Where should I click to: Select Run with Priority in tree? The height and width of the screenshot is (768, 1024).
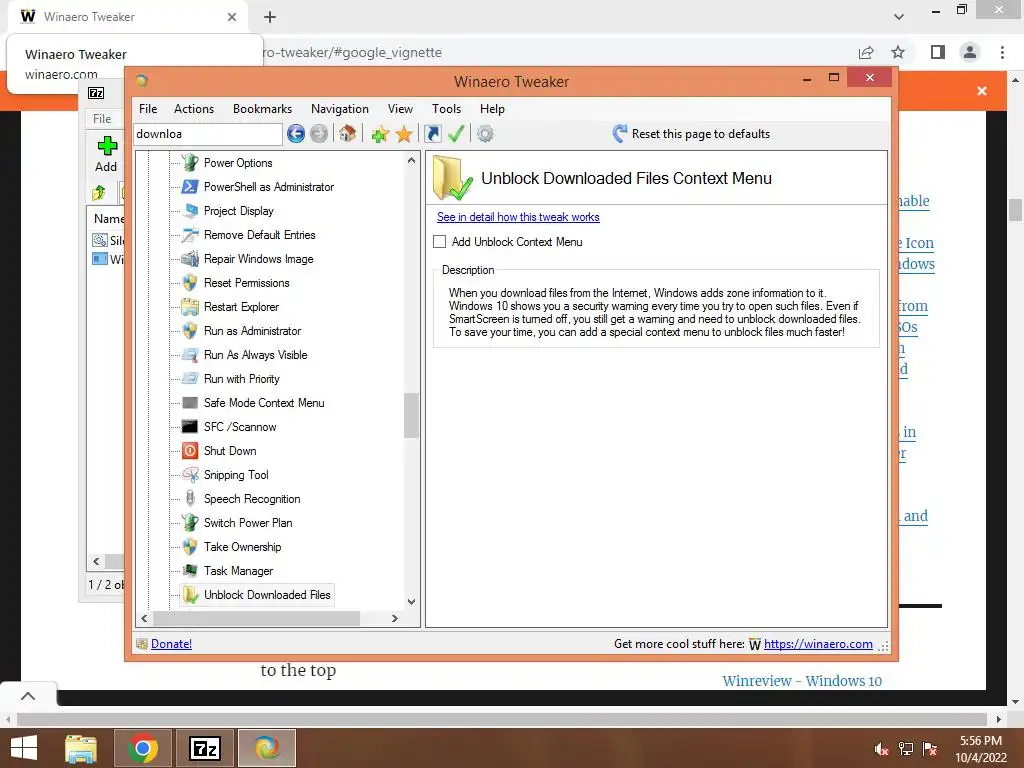[242, 379]
